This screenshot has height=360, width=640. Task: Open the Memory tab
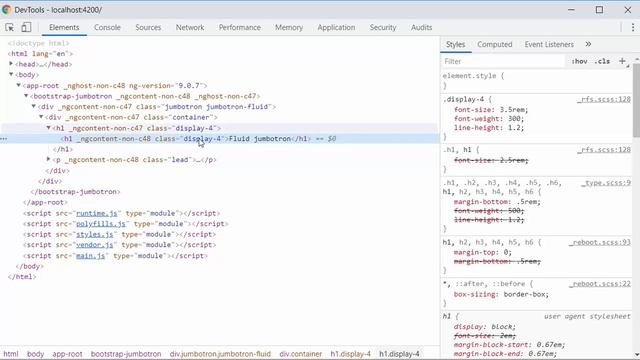289,27
